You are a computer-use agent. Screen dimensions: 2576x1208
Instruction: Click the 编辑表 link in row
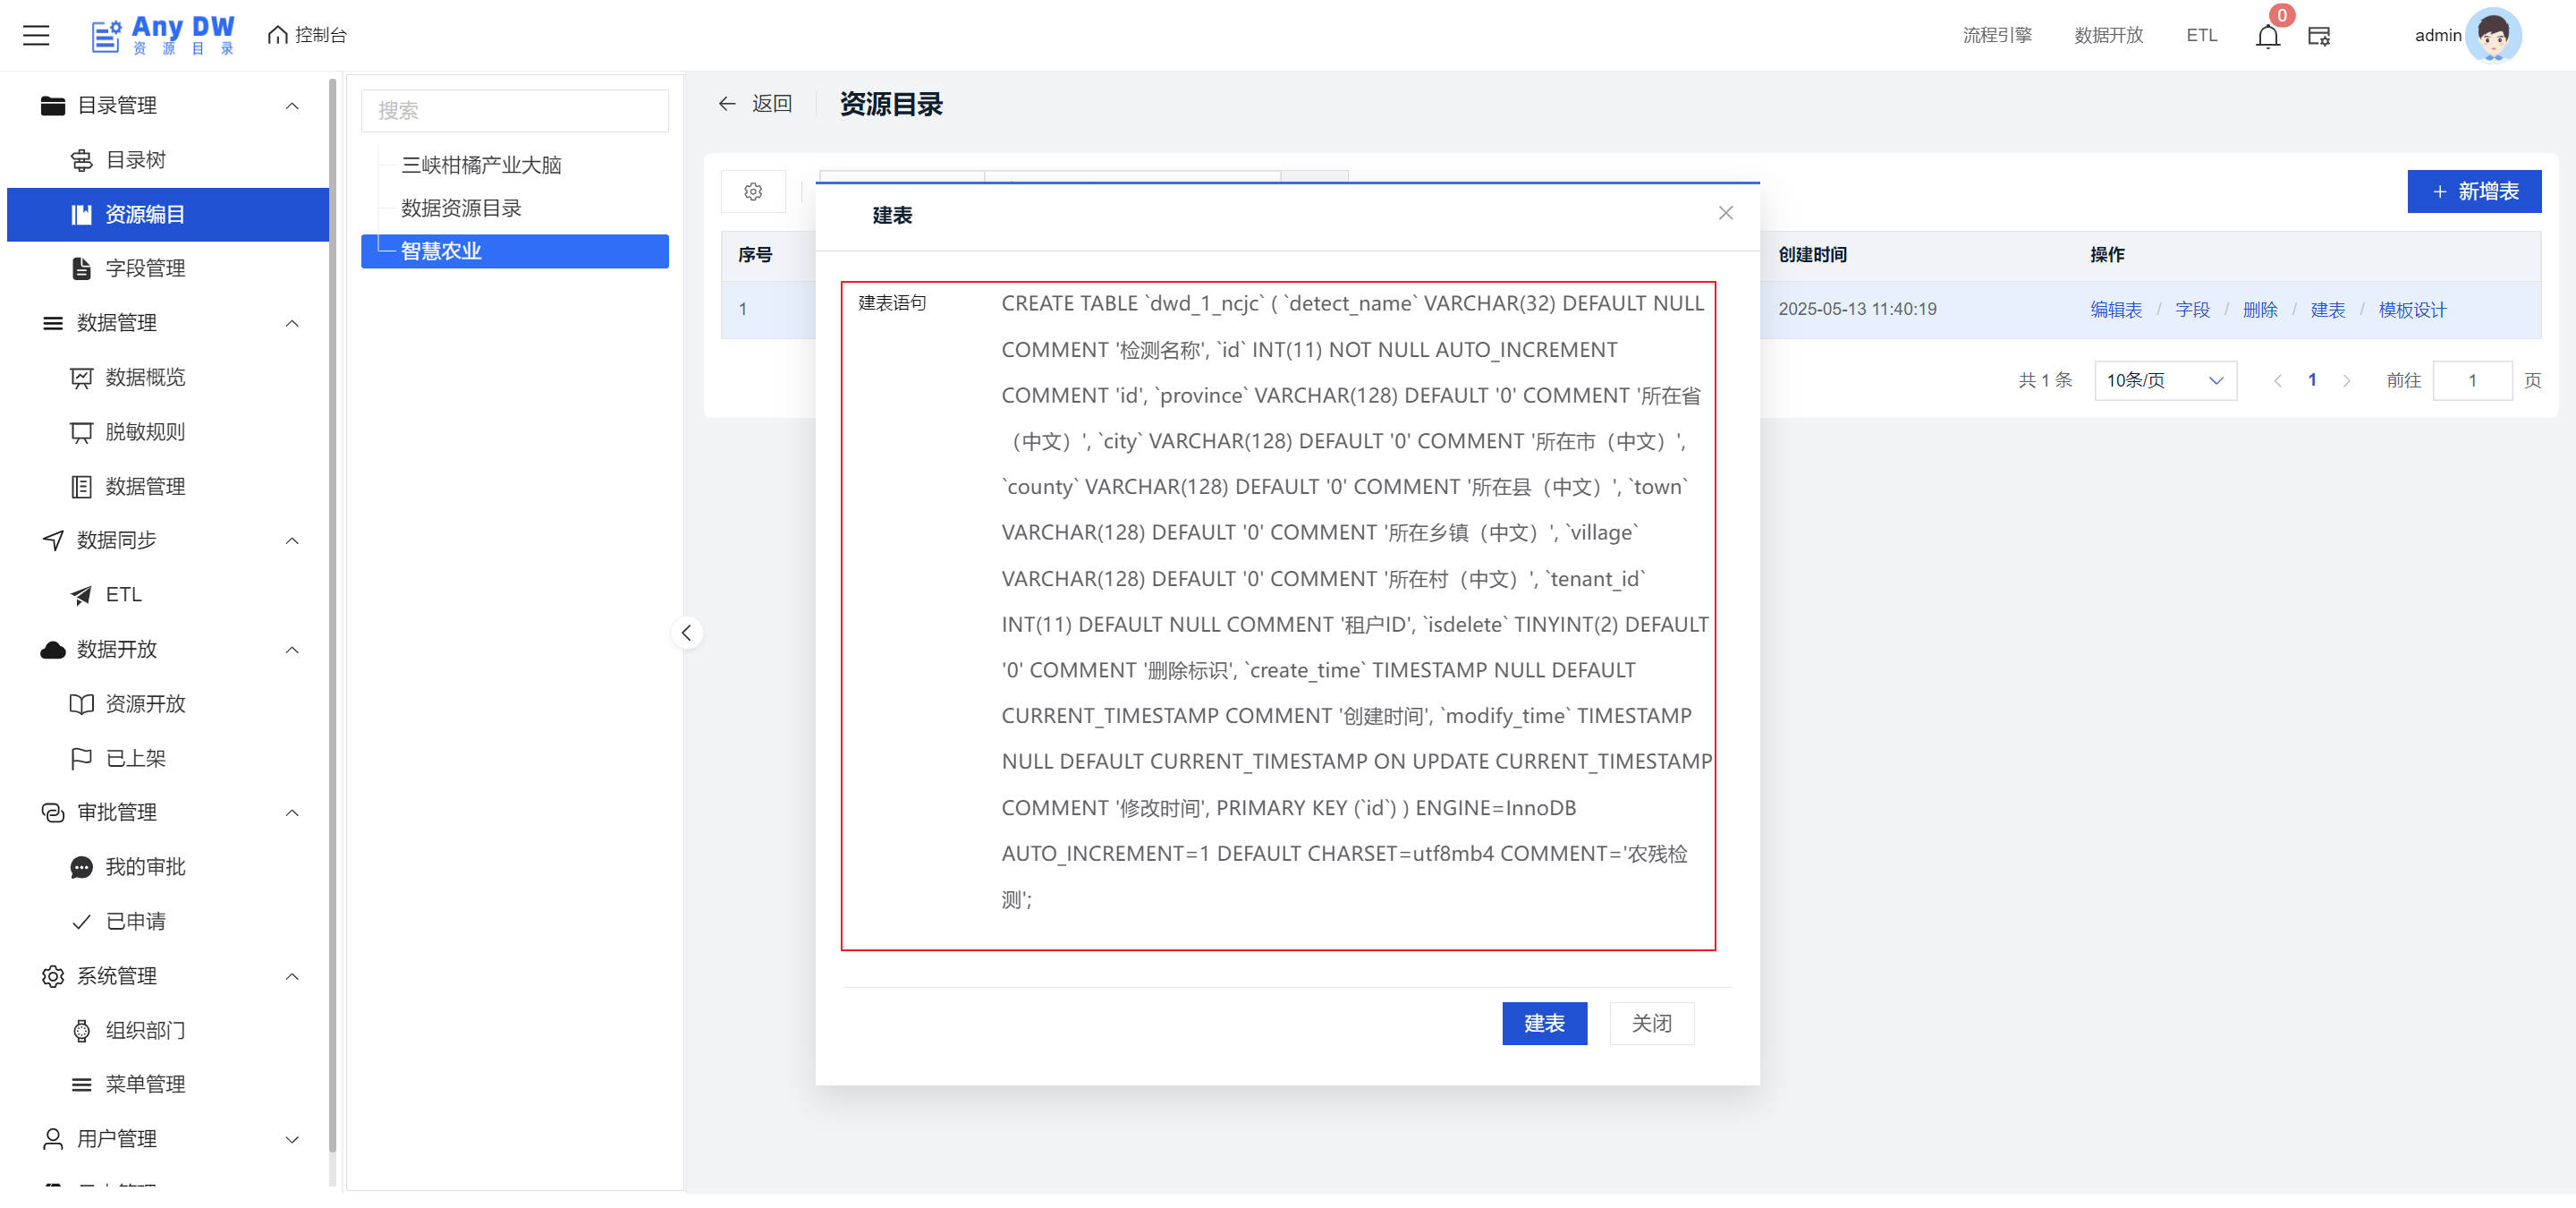click(2115, 310)
